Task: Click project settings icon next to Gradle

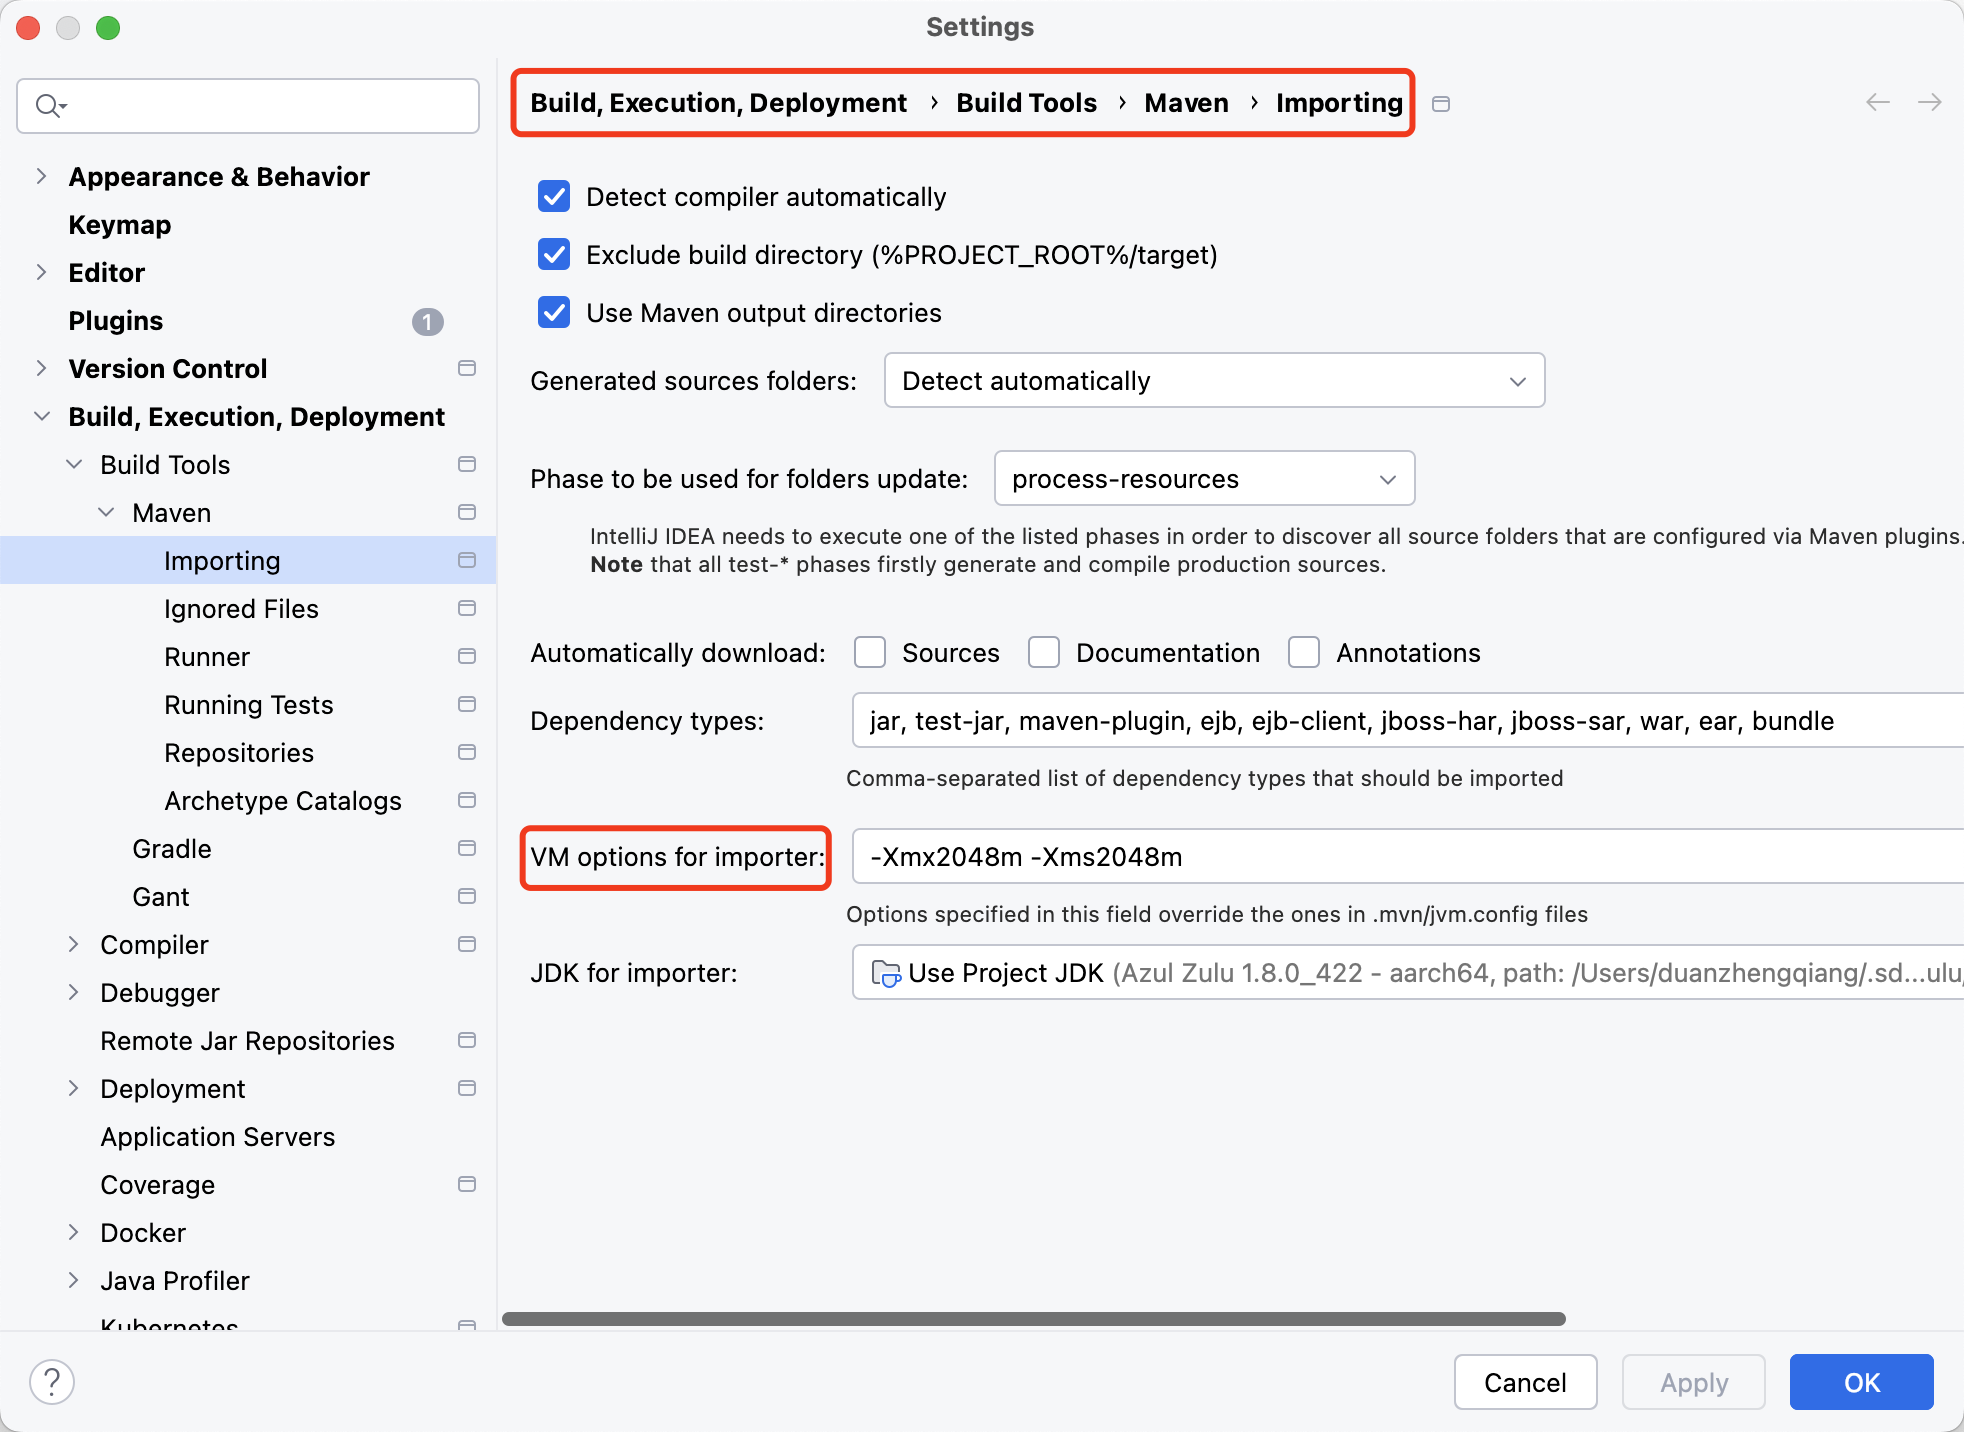Action: (x=466, y=848)
